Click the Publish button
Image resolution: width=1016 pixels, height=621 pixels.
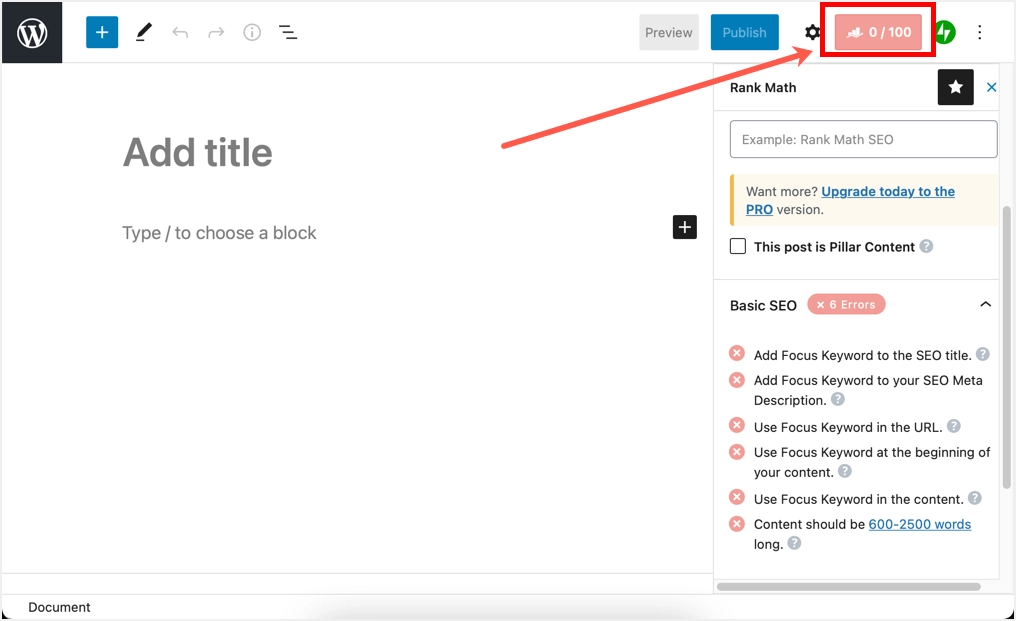click(744, 32)
